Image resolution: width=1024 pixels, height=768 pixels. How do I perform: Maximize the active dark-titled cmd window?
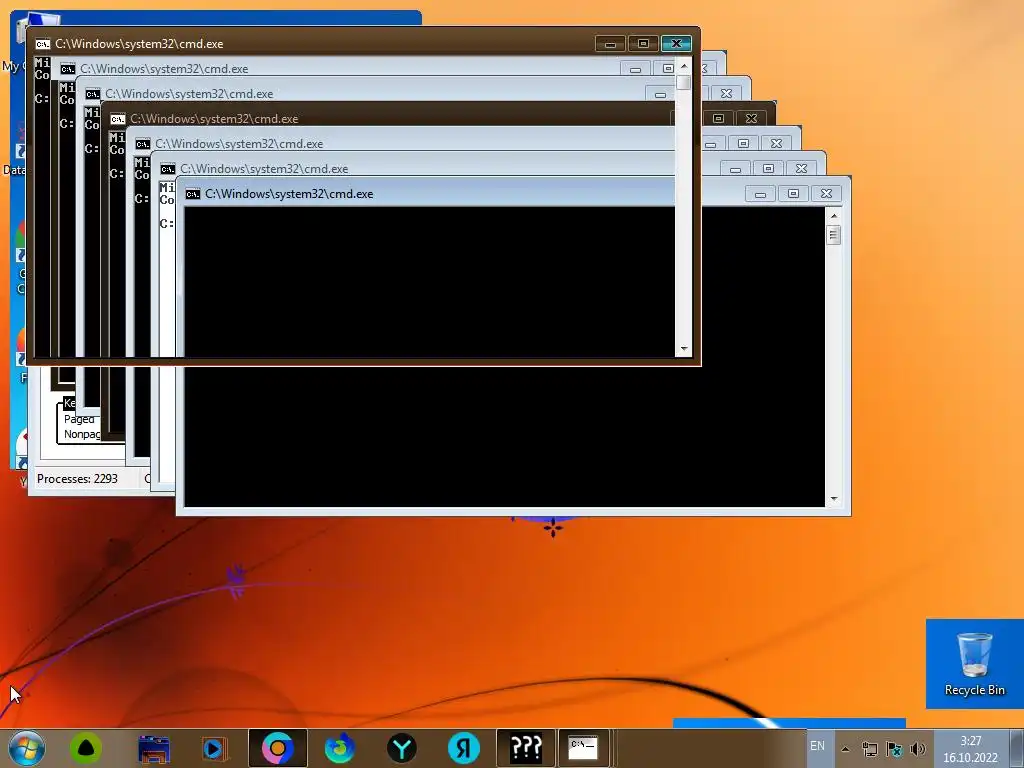click(x=643, y=44)
